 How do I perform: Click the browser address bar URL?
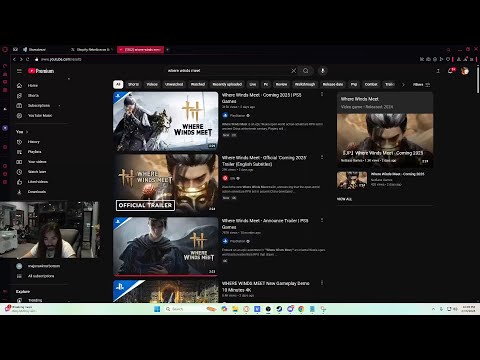click(61, 59)
